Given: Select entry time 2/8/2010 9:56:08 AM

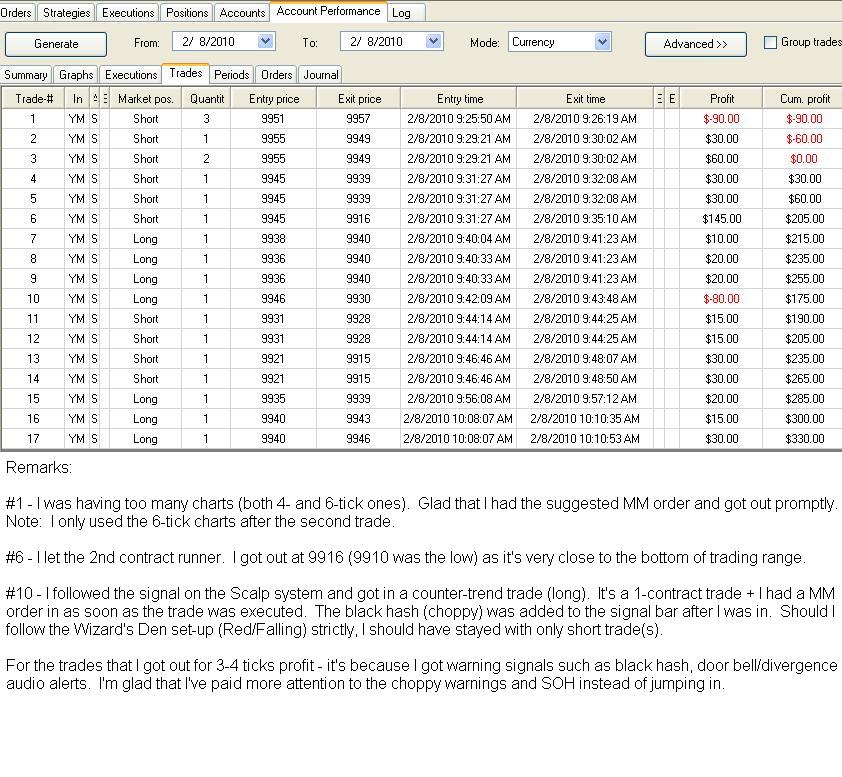Looking at the screenshot, I should [459, 398].
